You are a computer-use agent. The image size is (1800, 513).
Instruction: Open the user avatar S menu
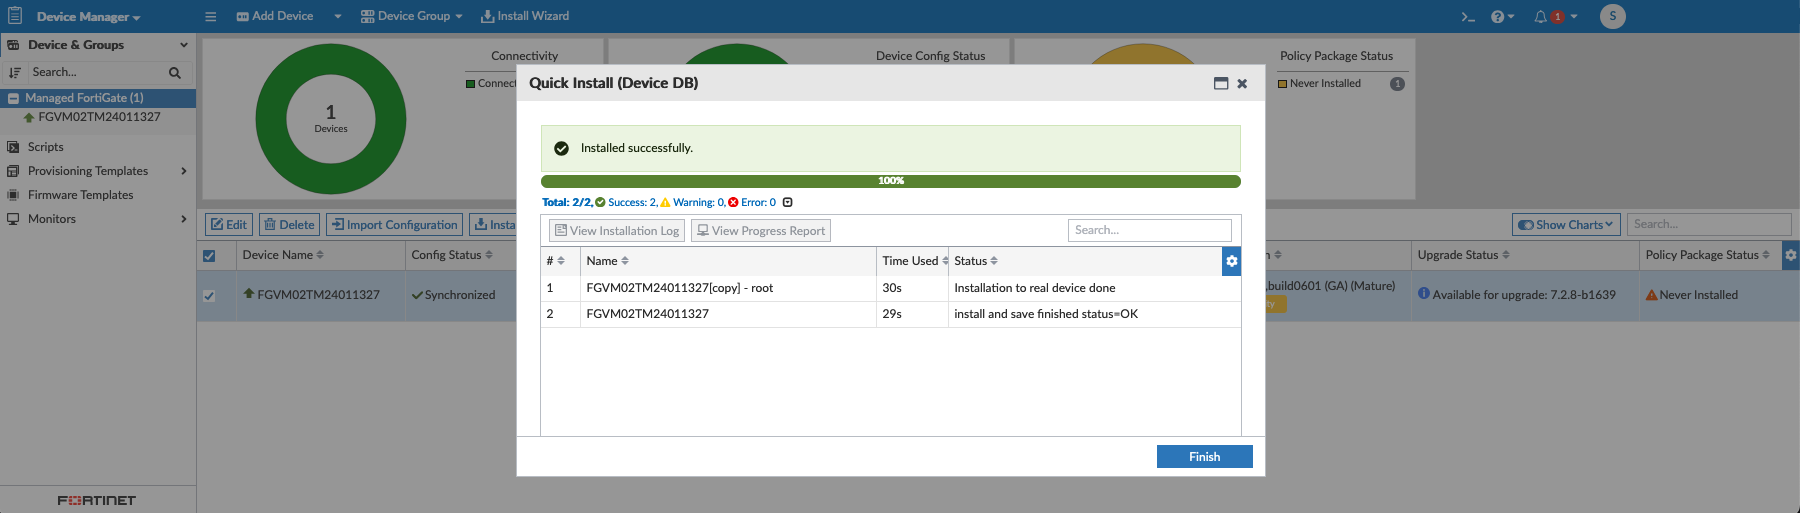click(x=1612, y=16)
